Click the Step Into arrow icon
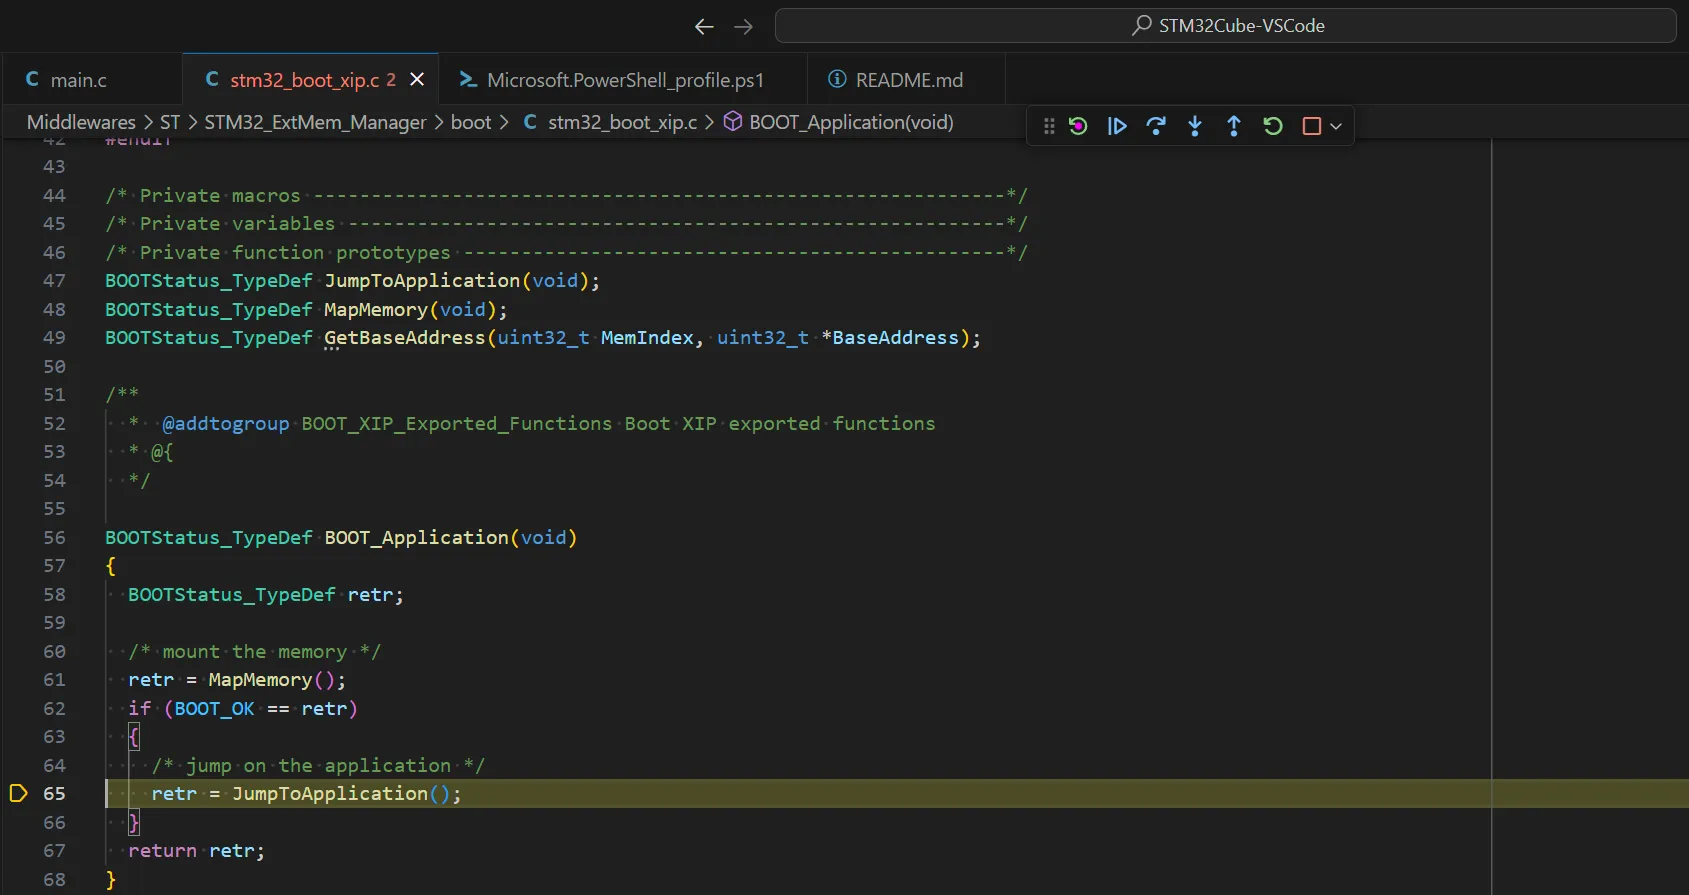1689x895 pixels. click(x=1195, y=126)
